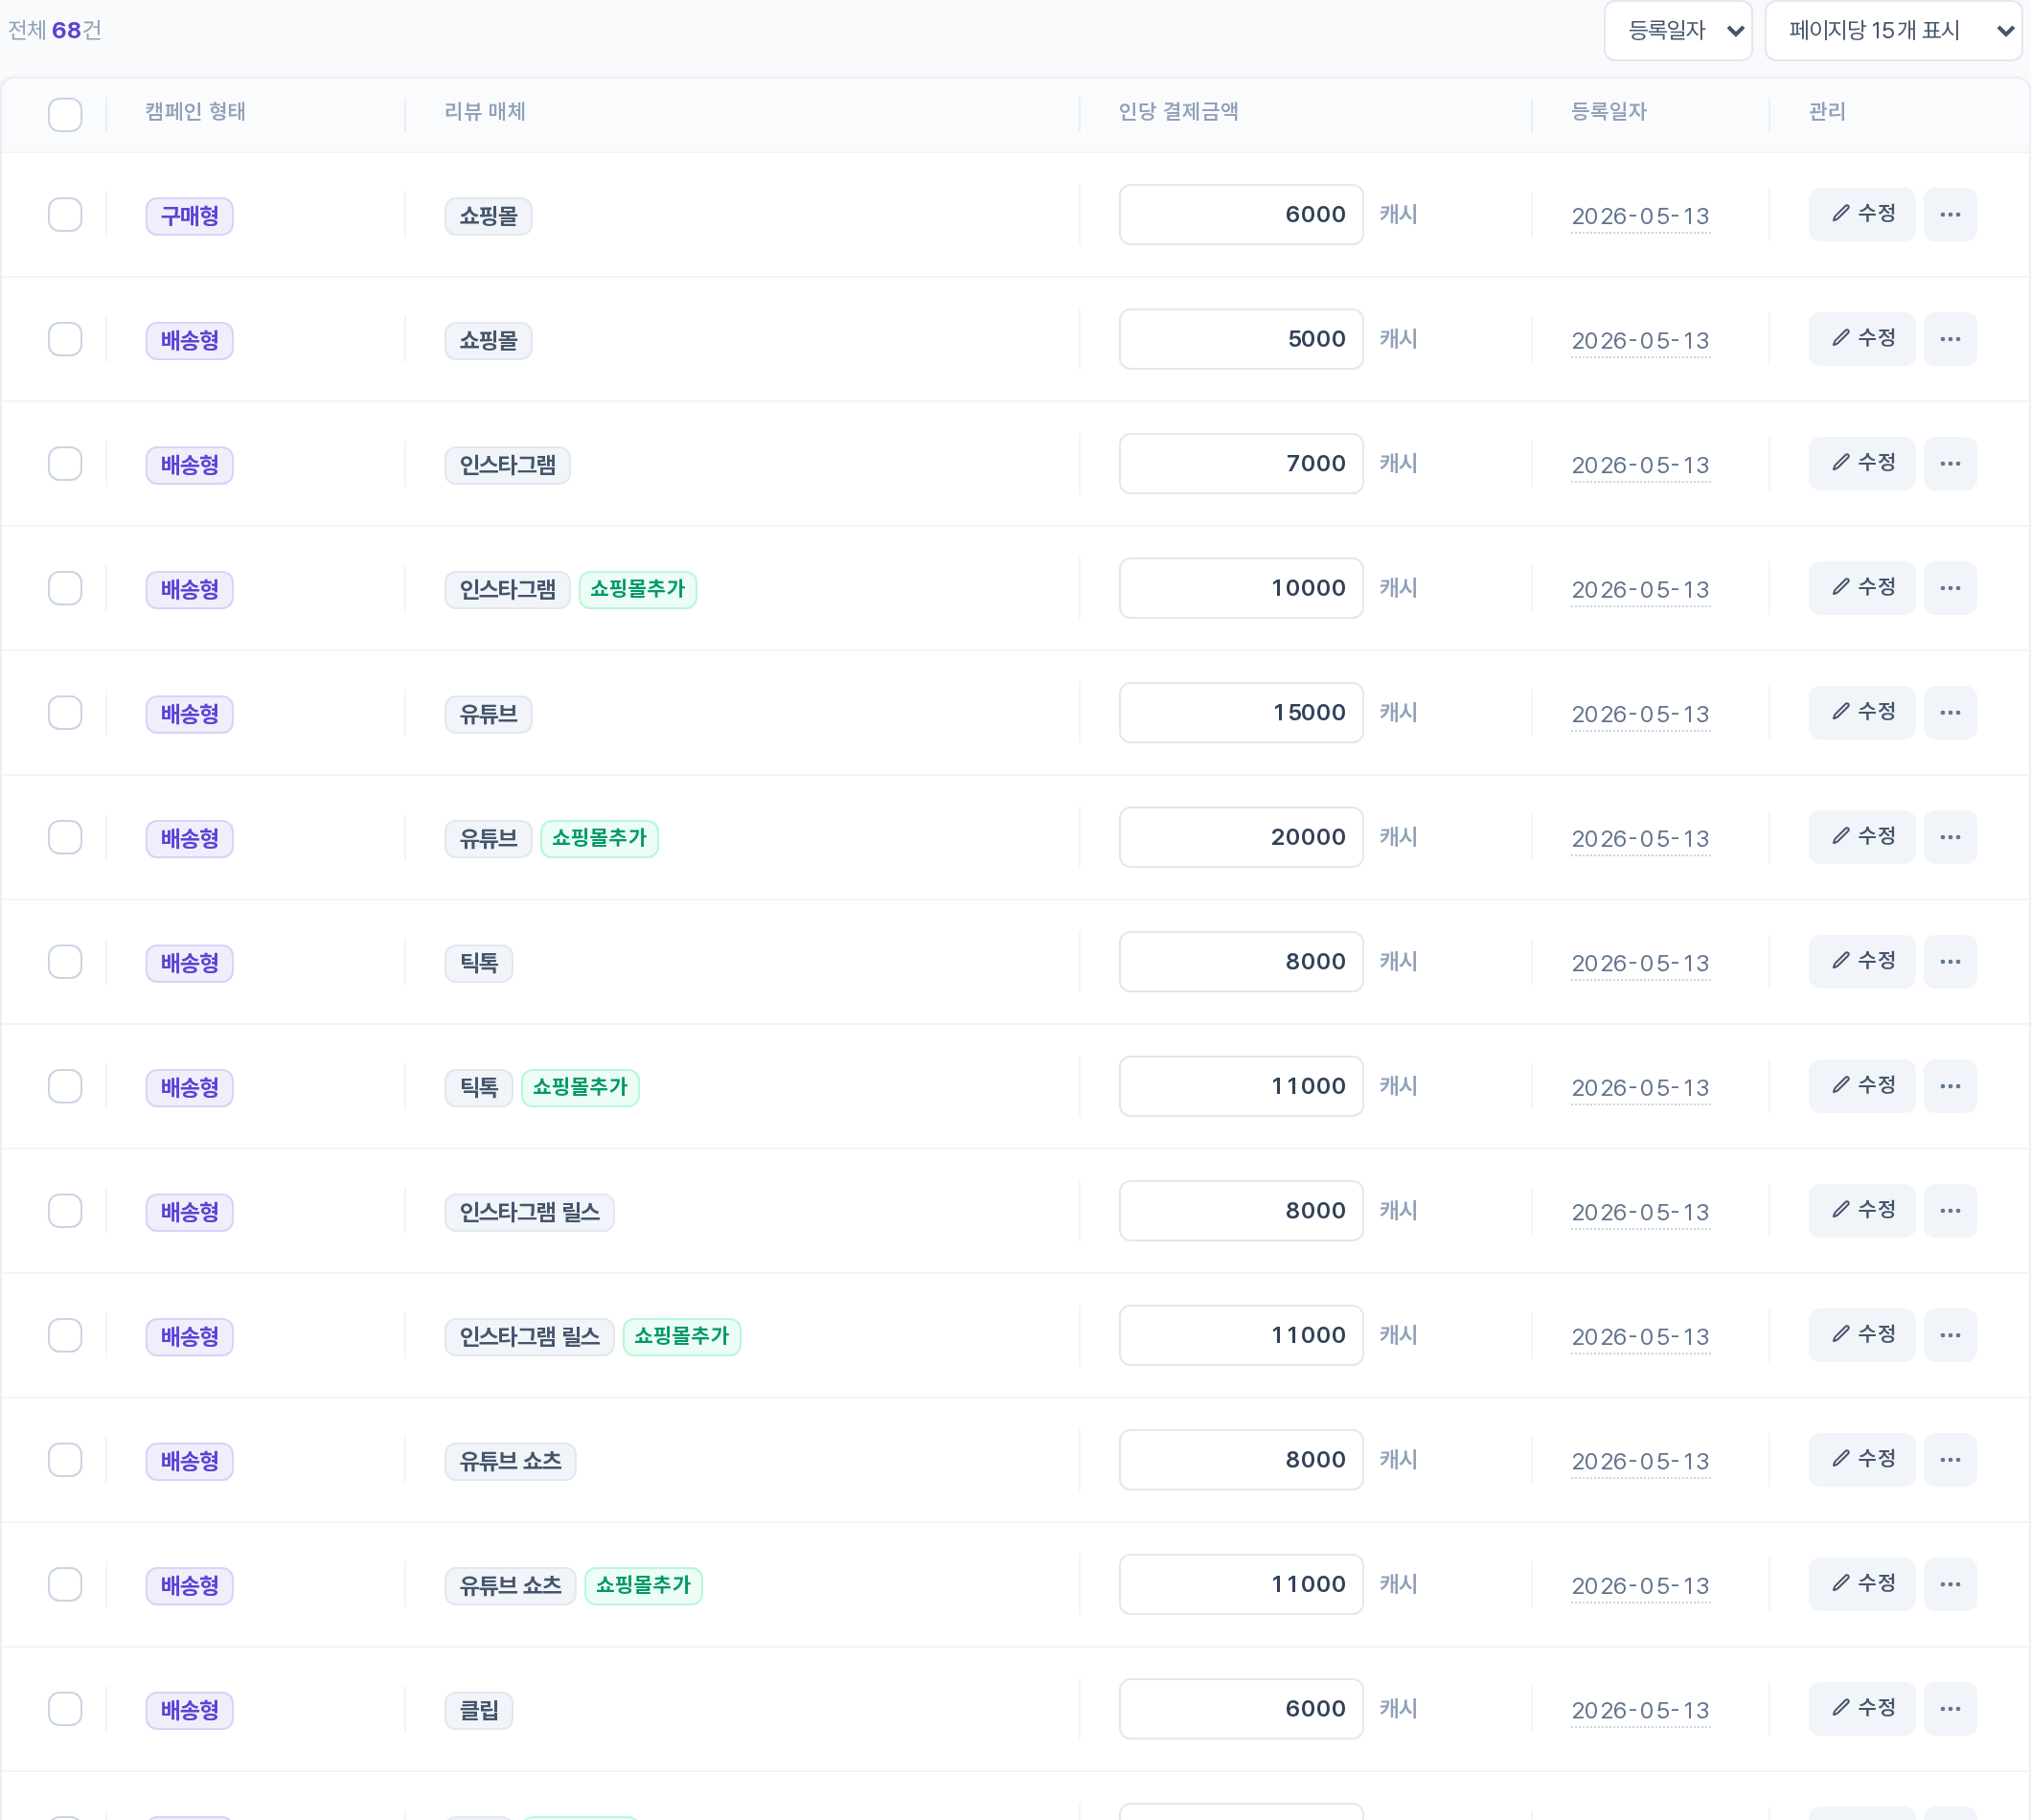Open more options for the 배송형 쇼핑몰 5000 row
Screen dimensions: 2031x1820
pyautogui.click(x=1949, y=339)
